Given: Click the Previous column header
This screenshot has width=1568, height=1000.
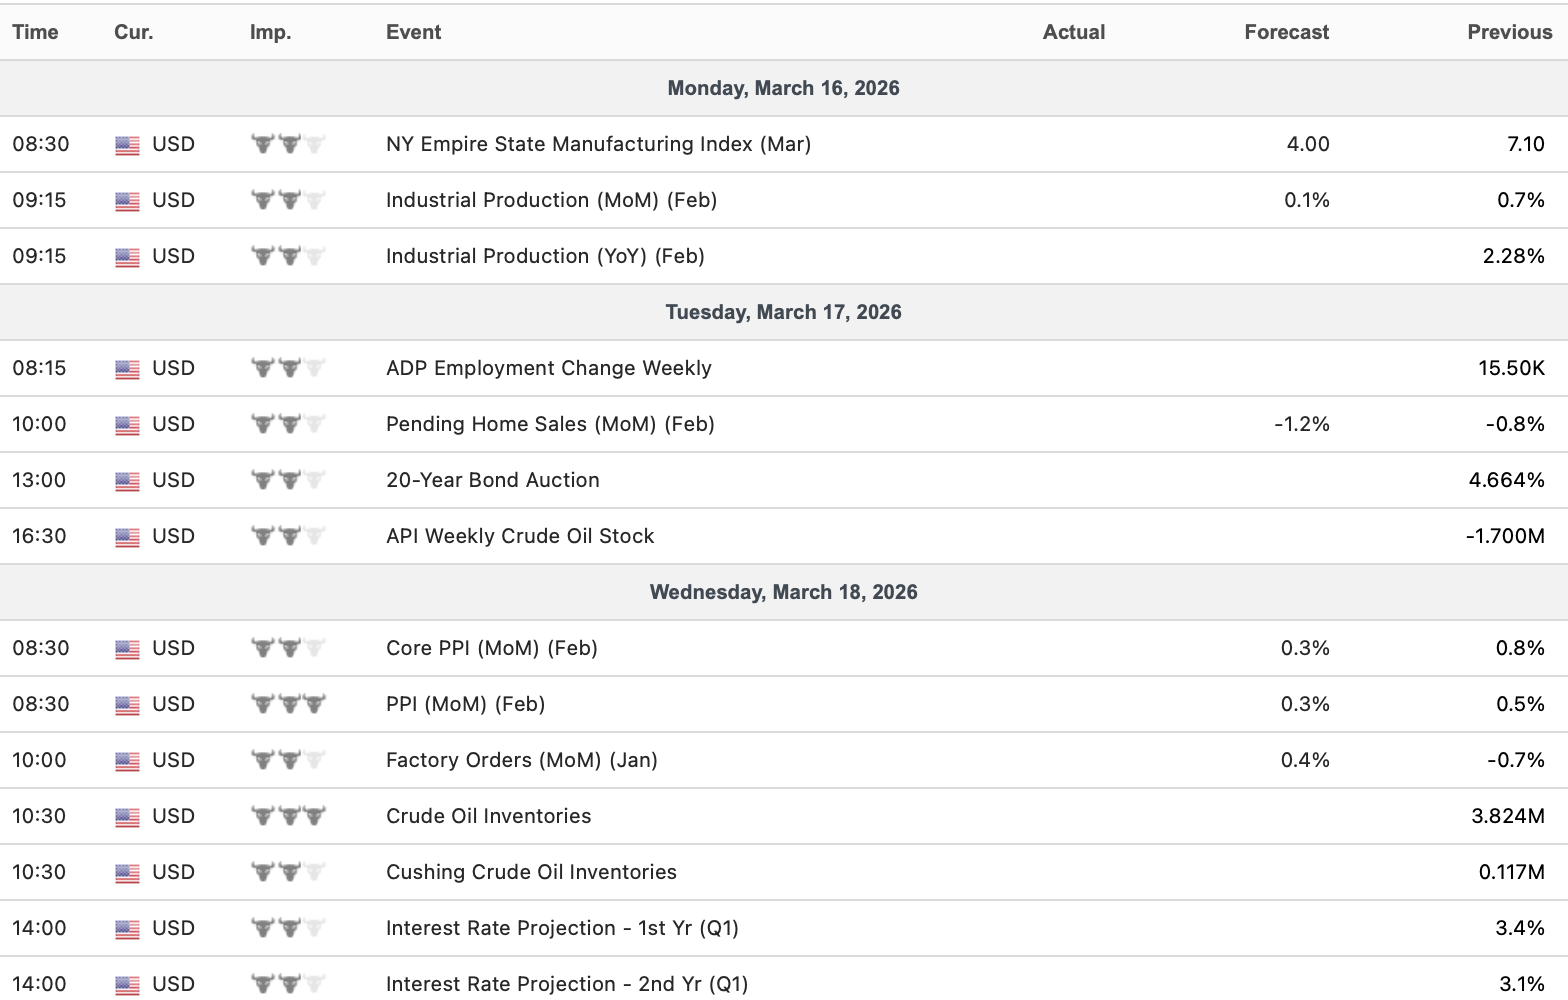Looking at the screenshot, I should coord(1509,32).
